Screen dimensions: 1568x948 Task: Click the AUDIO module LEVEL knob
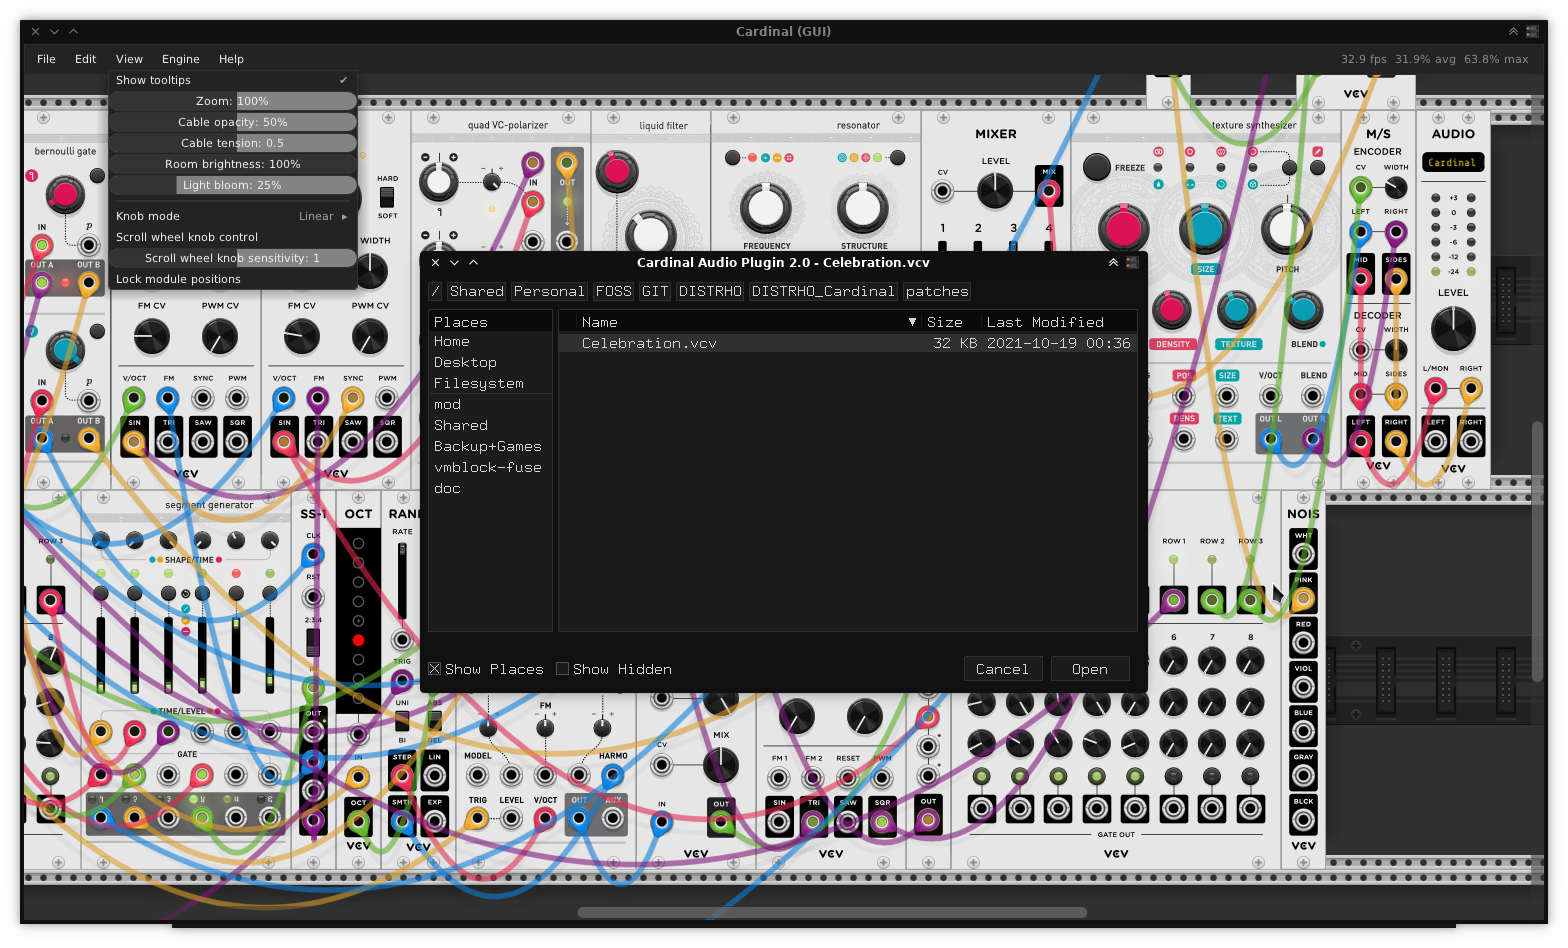1453,329
